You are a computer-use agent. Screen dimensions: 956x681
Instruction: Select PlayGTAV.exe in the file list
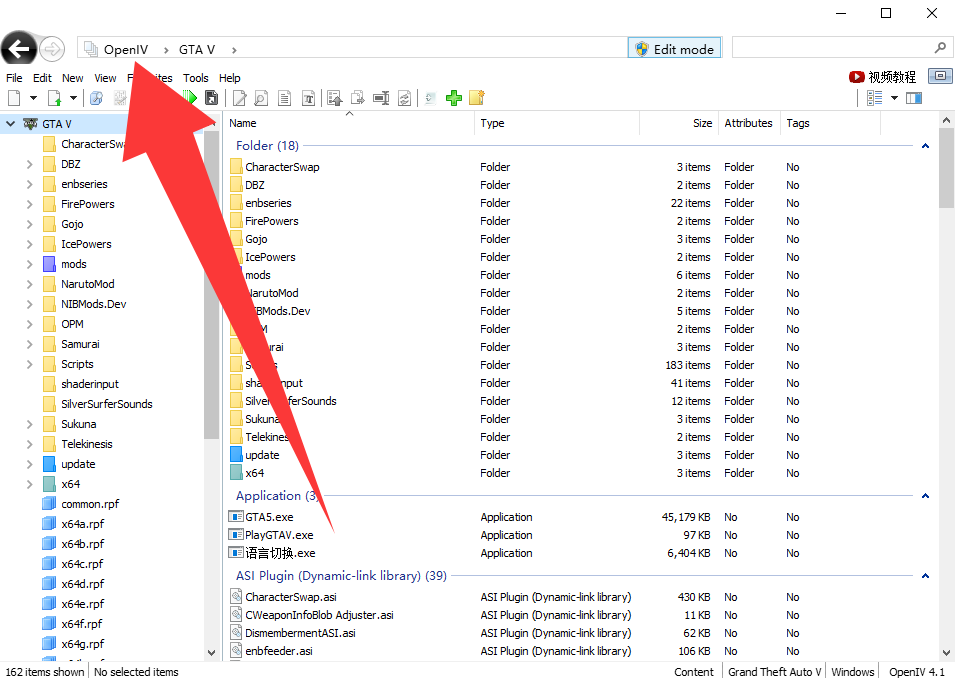coord(279,535)
